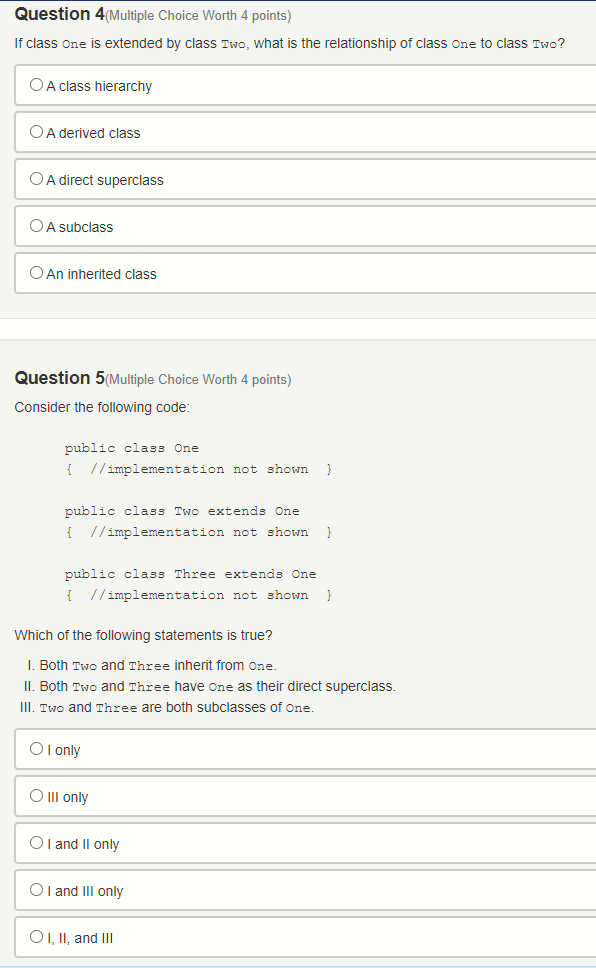
Task: Select the "A subclass" answer for Question 4
Action: [35, 226]
